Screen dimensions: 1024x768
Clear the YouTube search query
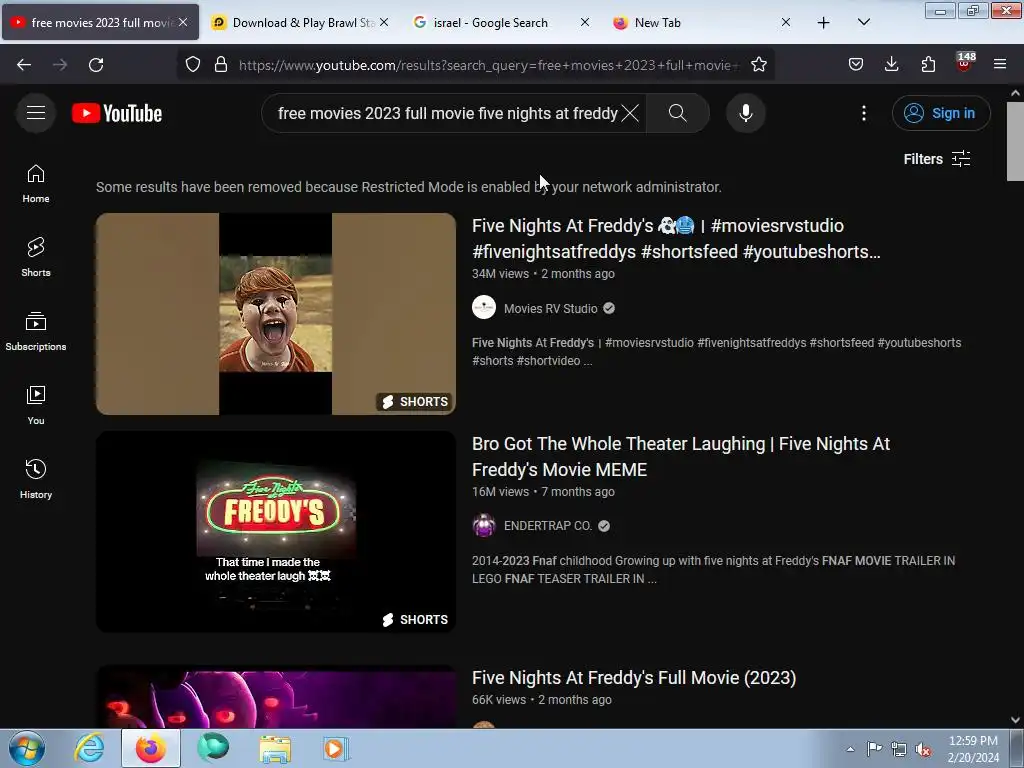point(630,113)
